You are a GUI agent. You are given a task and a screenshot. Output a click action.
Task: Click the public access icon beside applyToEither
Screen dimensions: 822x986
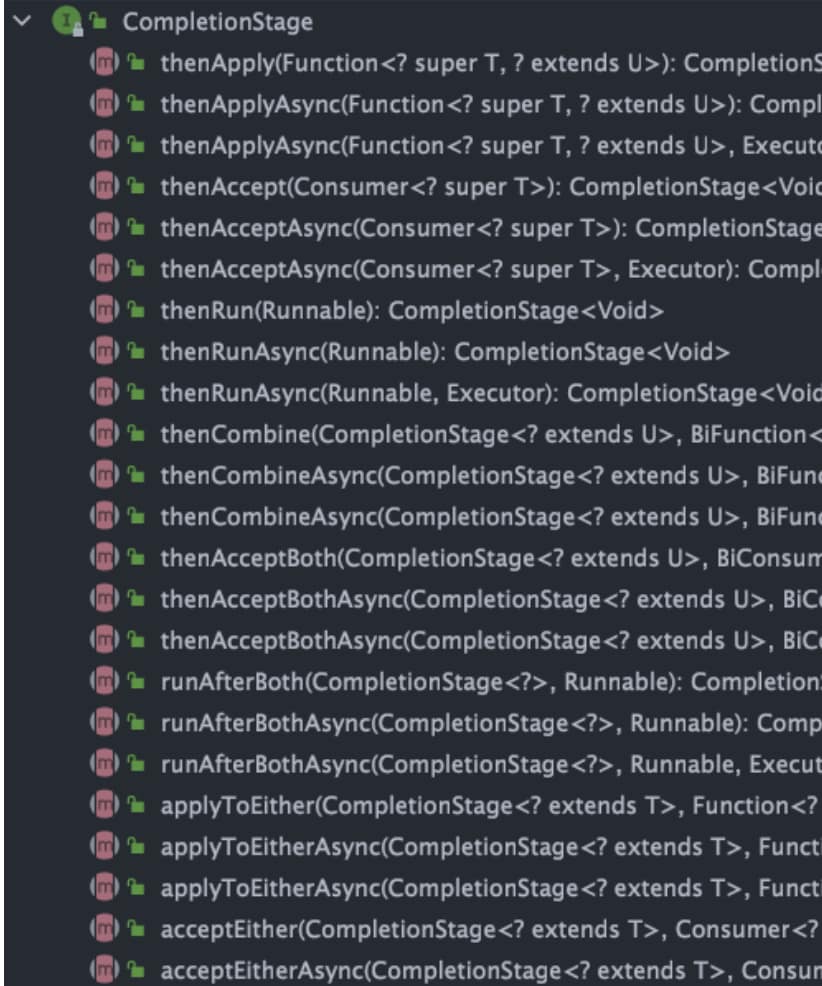coord(134,806)
